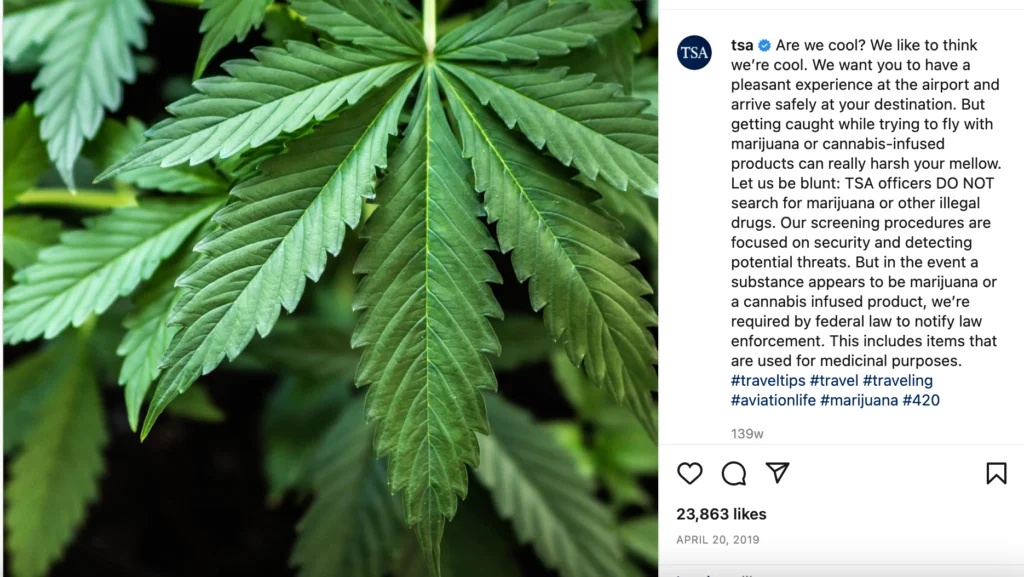Open the #aviationlife hashtag
Image resolution: width=1024 pixels, height=577 pixels.
[x=773, y=400]
